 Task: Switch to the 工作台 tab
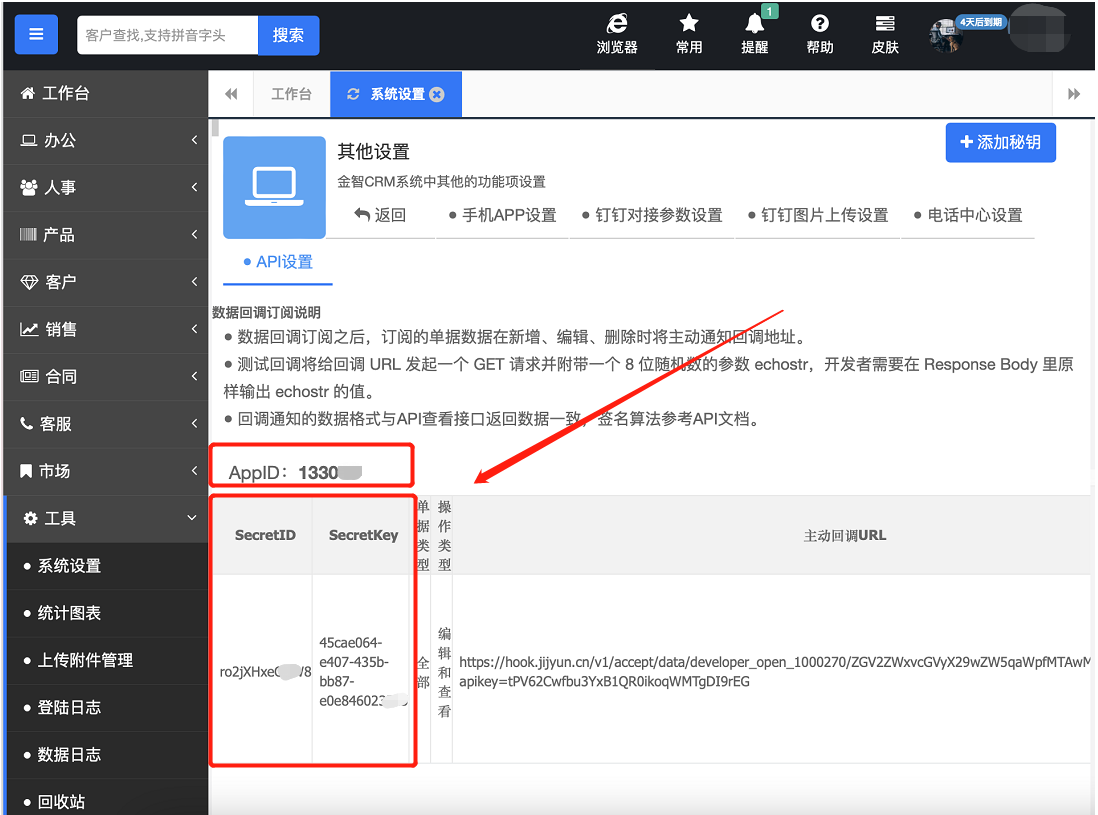pyautogui.click(x=291, y=94)
